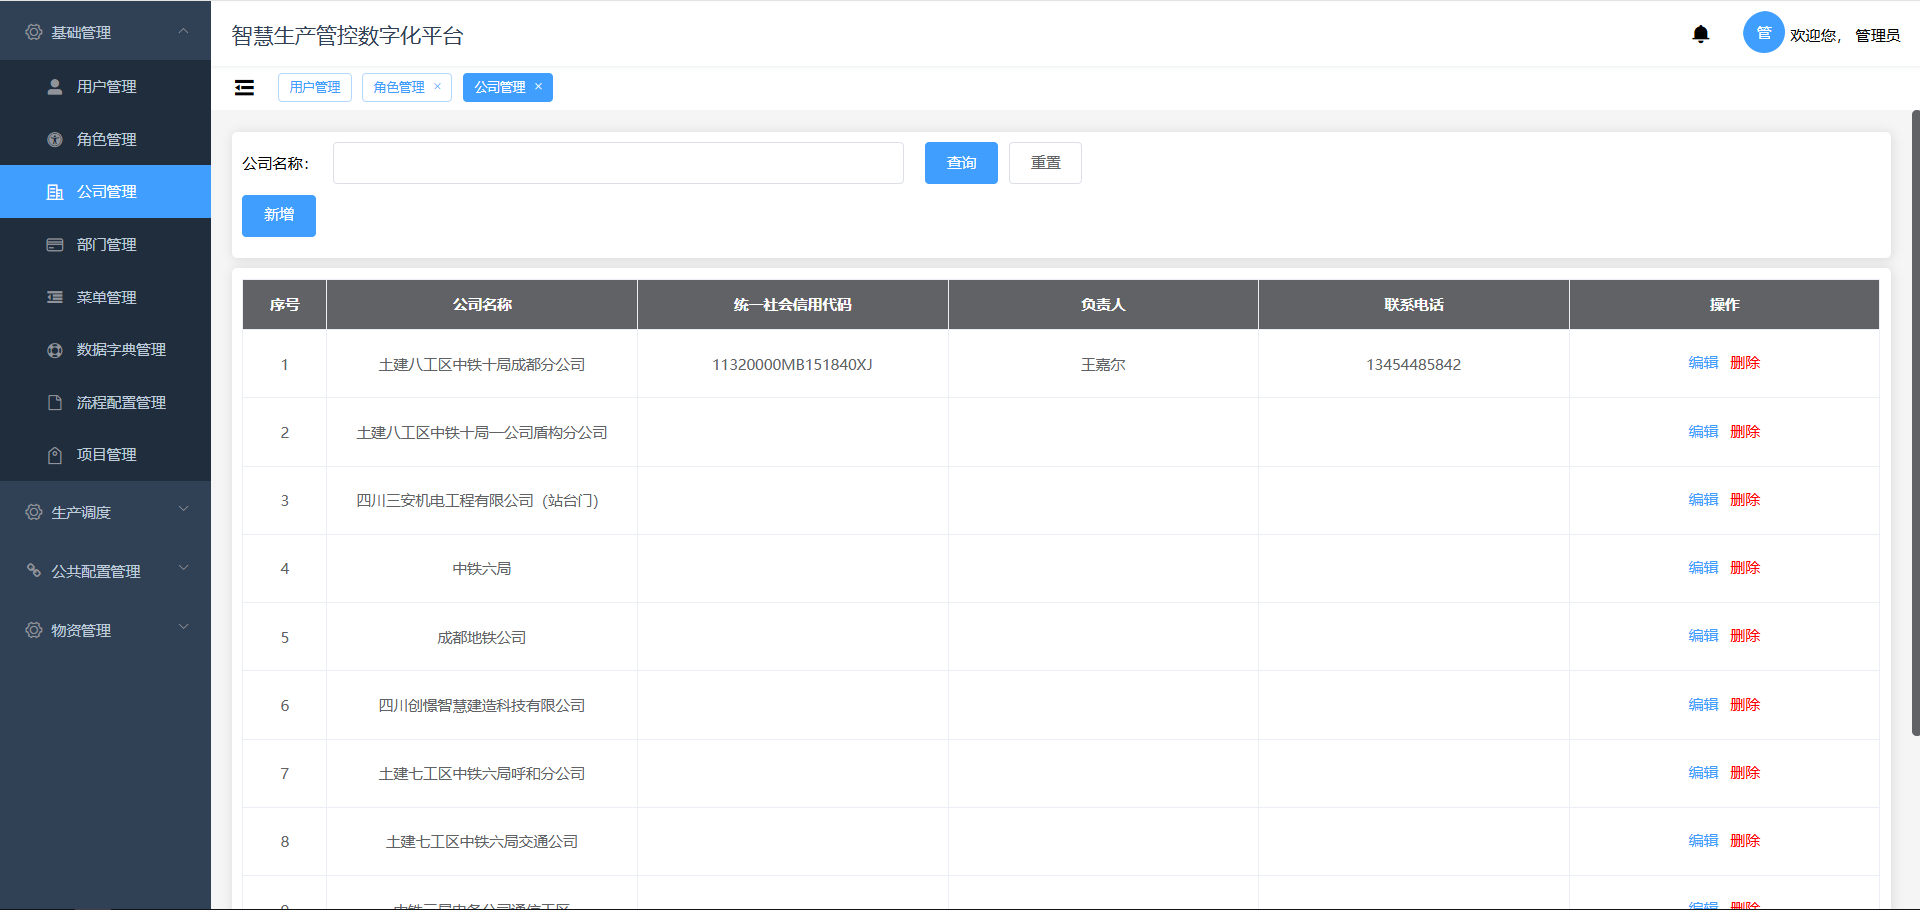Click the 用户管理 person icon in sidebar

[x=55, y=87]
